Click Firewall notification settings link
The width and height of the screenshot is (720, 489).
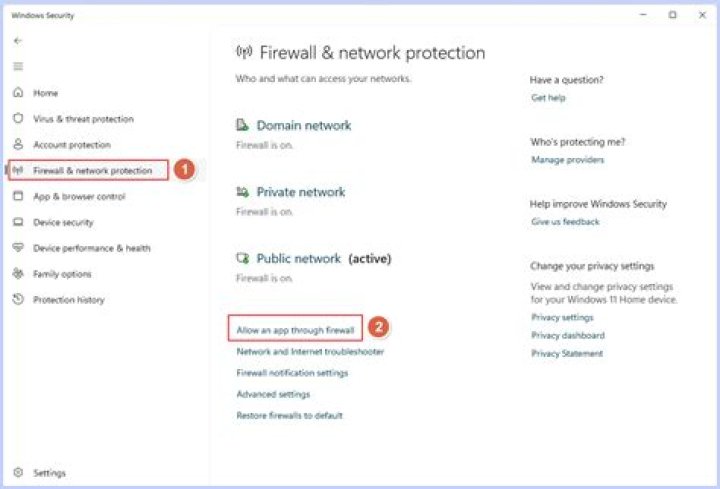click(x=292, y=373)
